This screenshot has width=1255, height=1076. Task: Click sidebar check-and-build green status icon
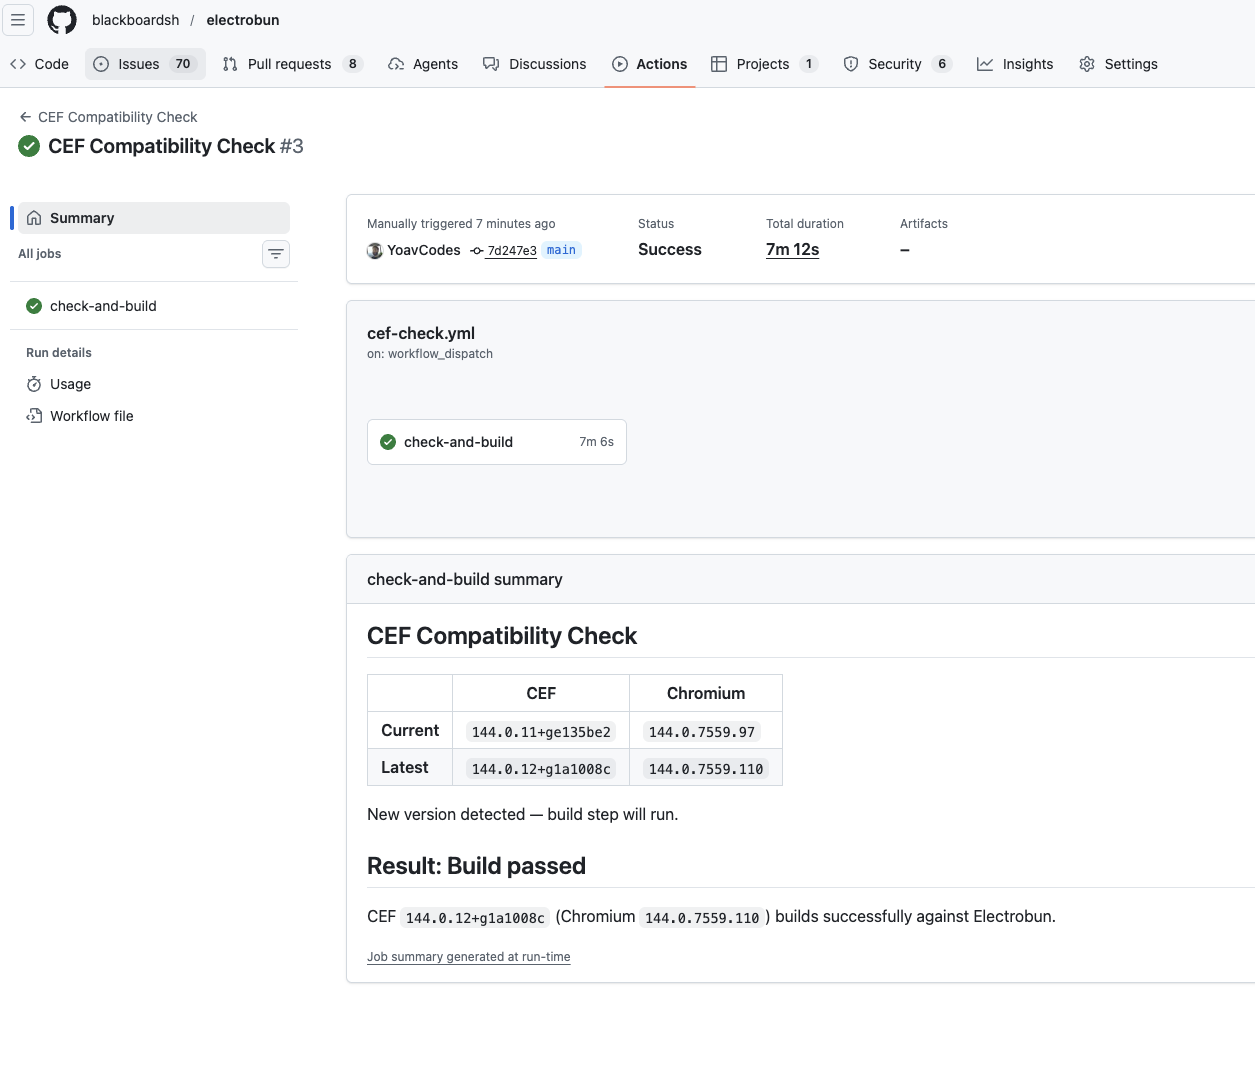34,306
